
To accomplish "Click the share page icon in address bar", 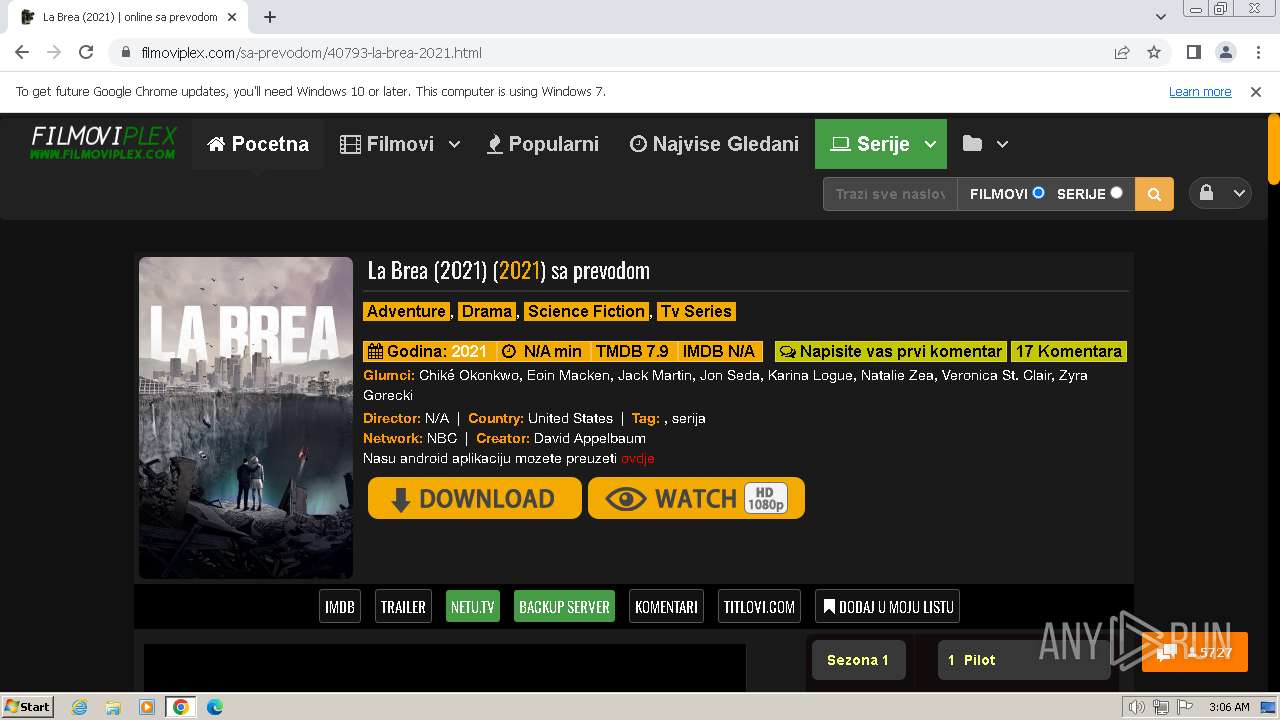I will 1122,52.
